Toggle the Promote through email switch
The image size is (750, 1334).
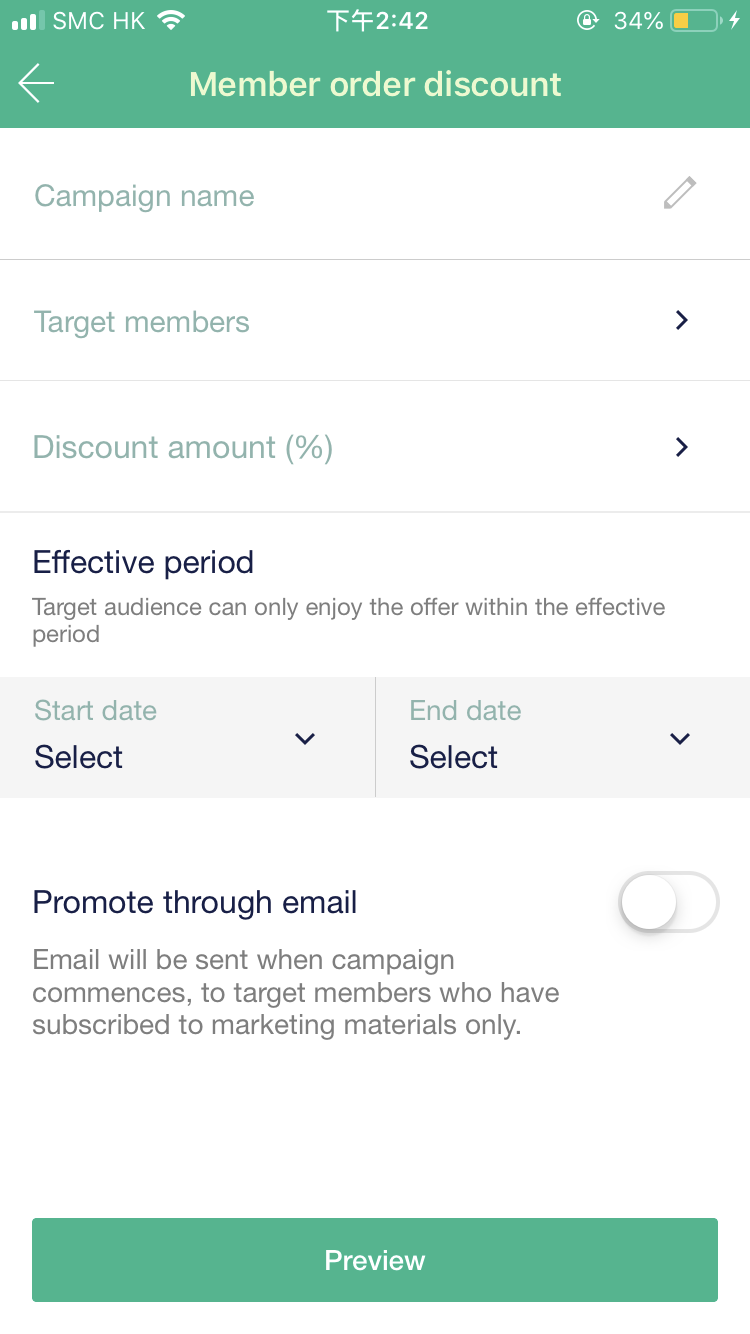(668, 902)
